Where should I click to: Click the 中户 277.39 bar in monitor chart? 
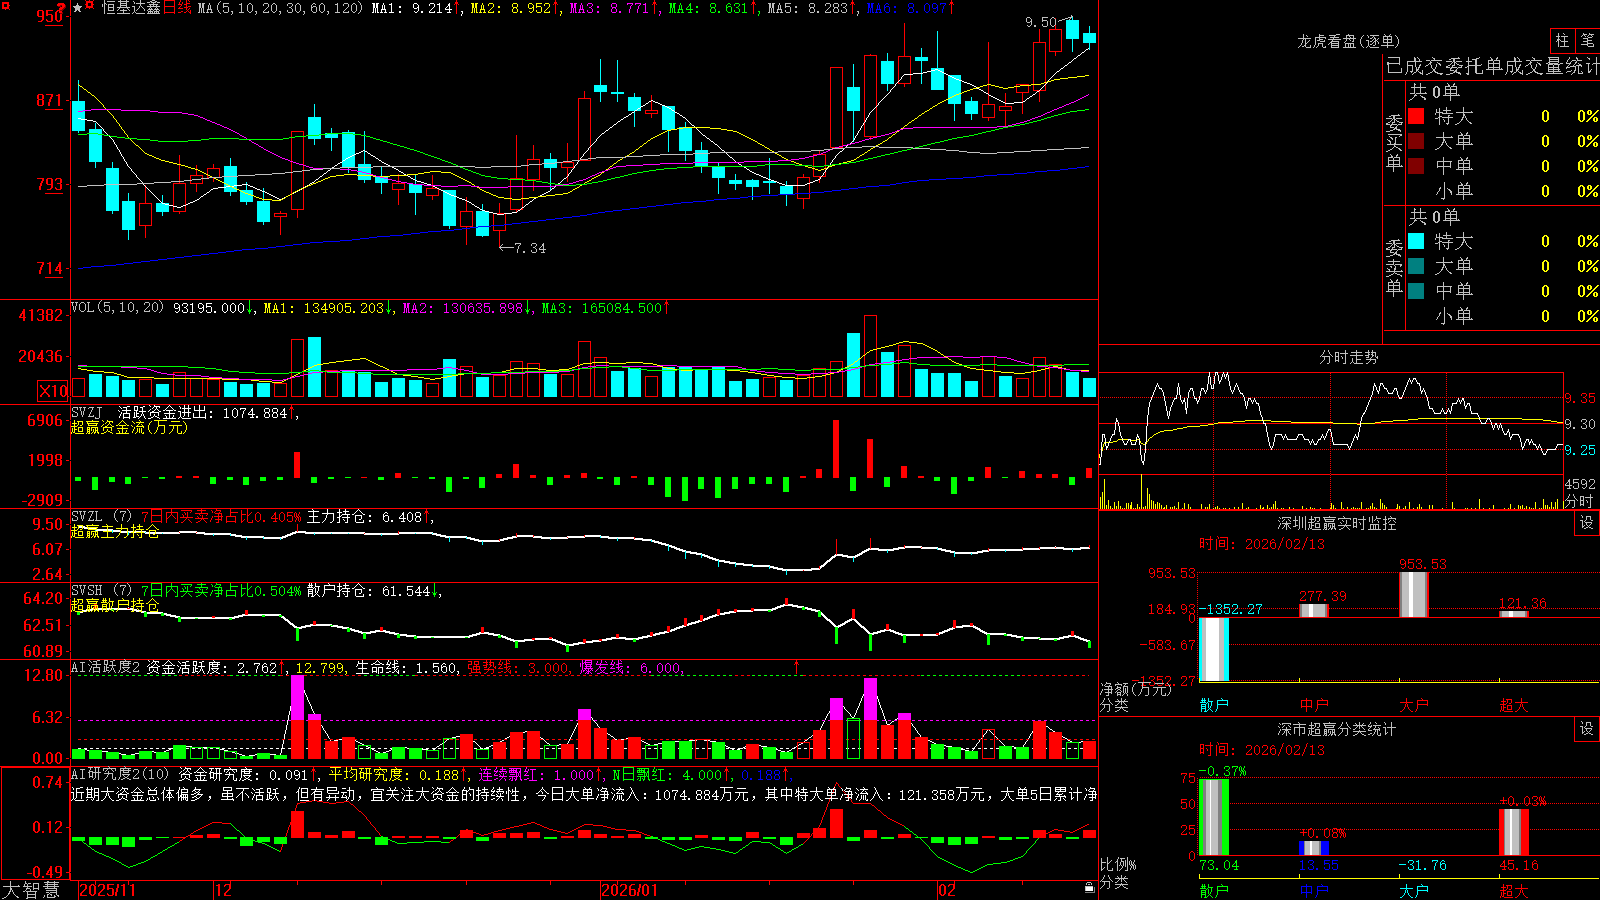tap(1314, 611)
